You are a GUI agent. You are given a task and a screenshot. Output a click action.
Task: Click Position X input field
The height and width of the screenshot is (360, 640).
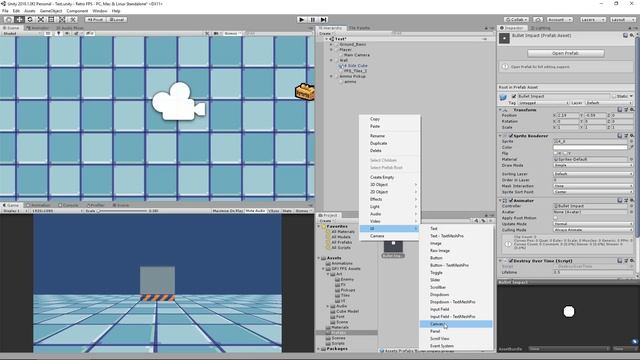[x=567, y=116]
